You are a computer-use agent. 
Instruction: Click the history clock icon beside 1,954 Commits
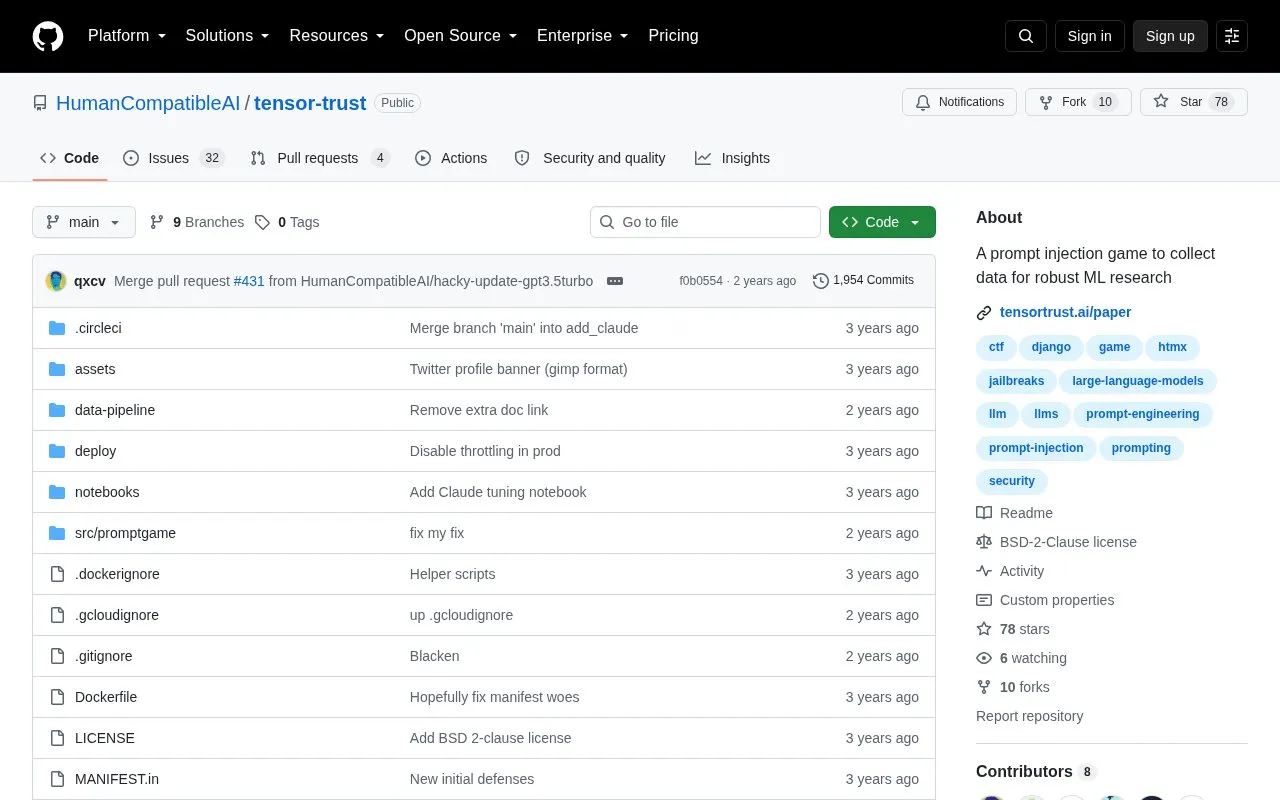point(821,281)
